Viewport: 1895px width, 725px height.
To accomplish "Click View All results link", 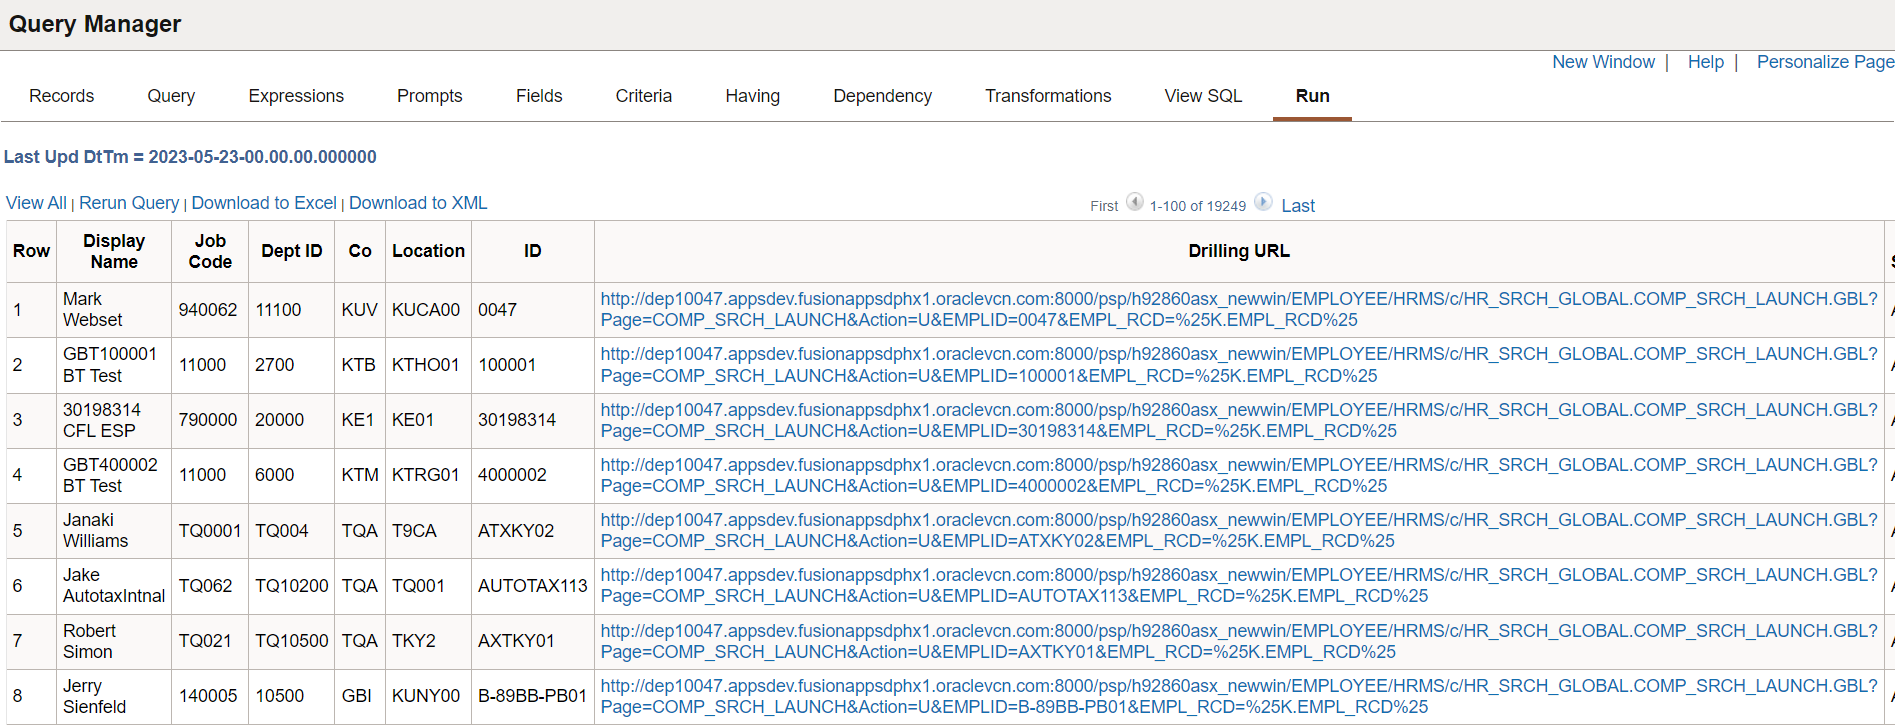I will pyautogui.click(x=36, y=203).
